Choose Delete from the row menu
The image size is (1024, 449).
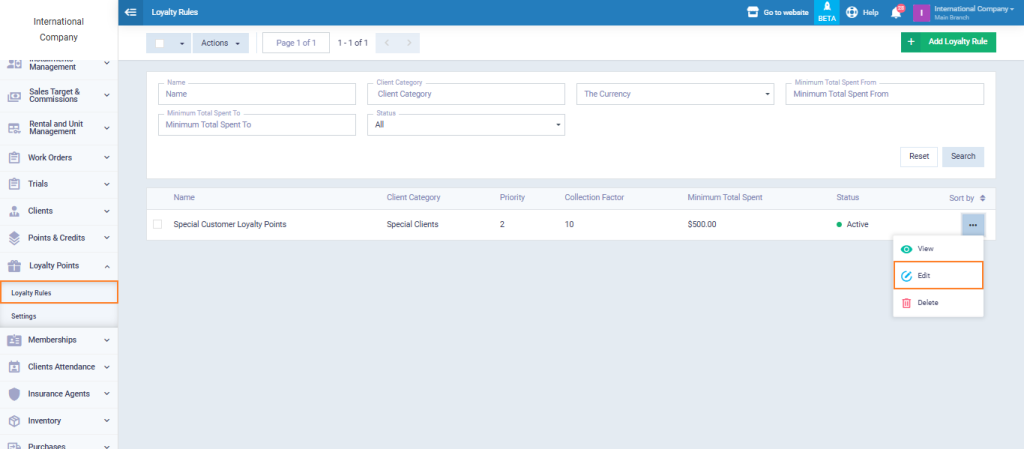938,303
